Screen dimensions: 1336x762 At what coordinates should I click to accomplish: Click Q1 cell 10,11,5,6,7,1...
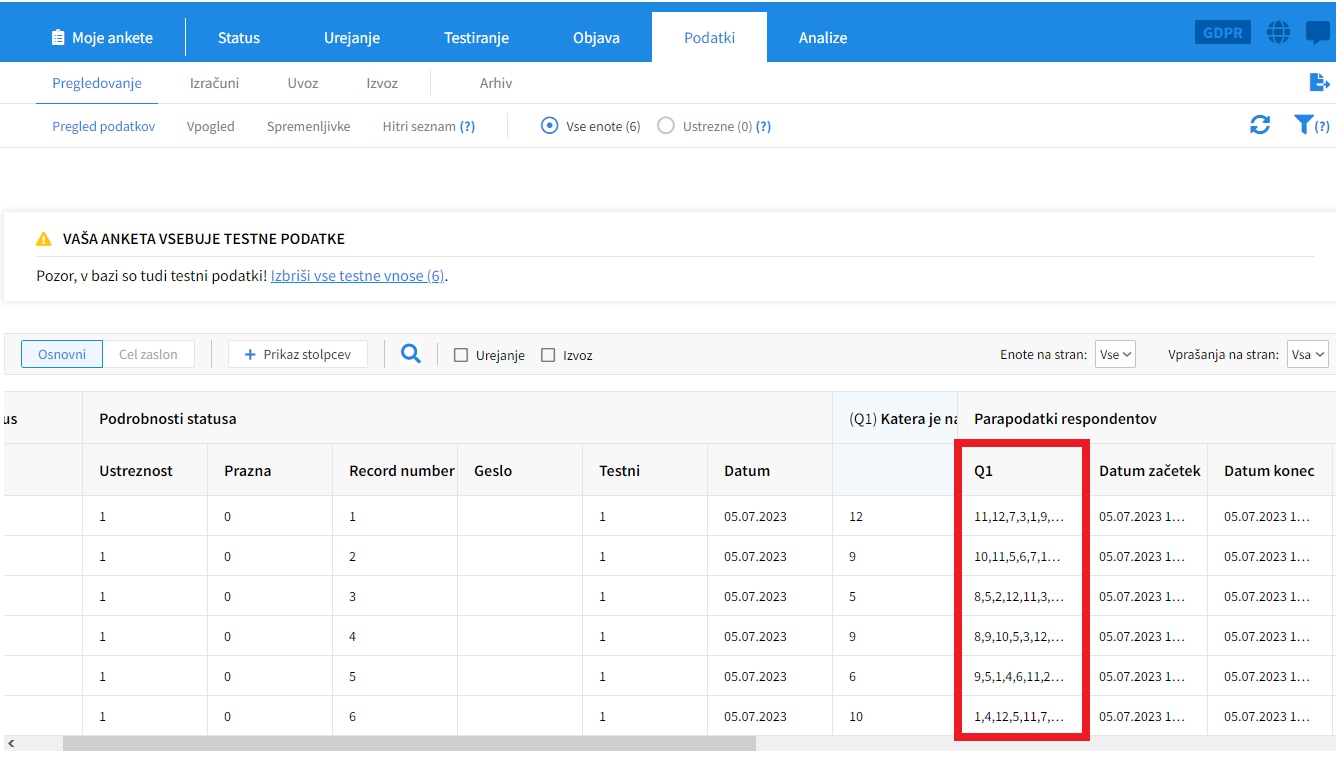click(1020, 556)
